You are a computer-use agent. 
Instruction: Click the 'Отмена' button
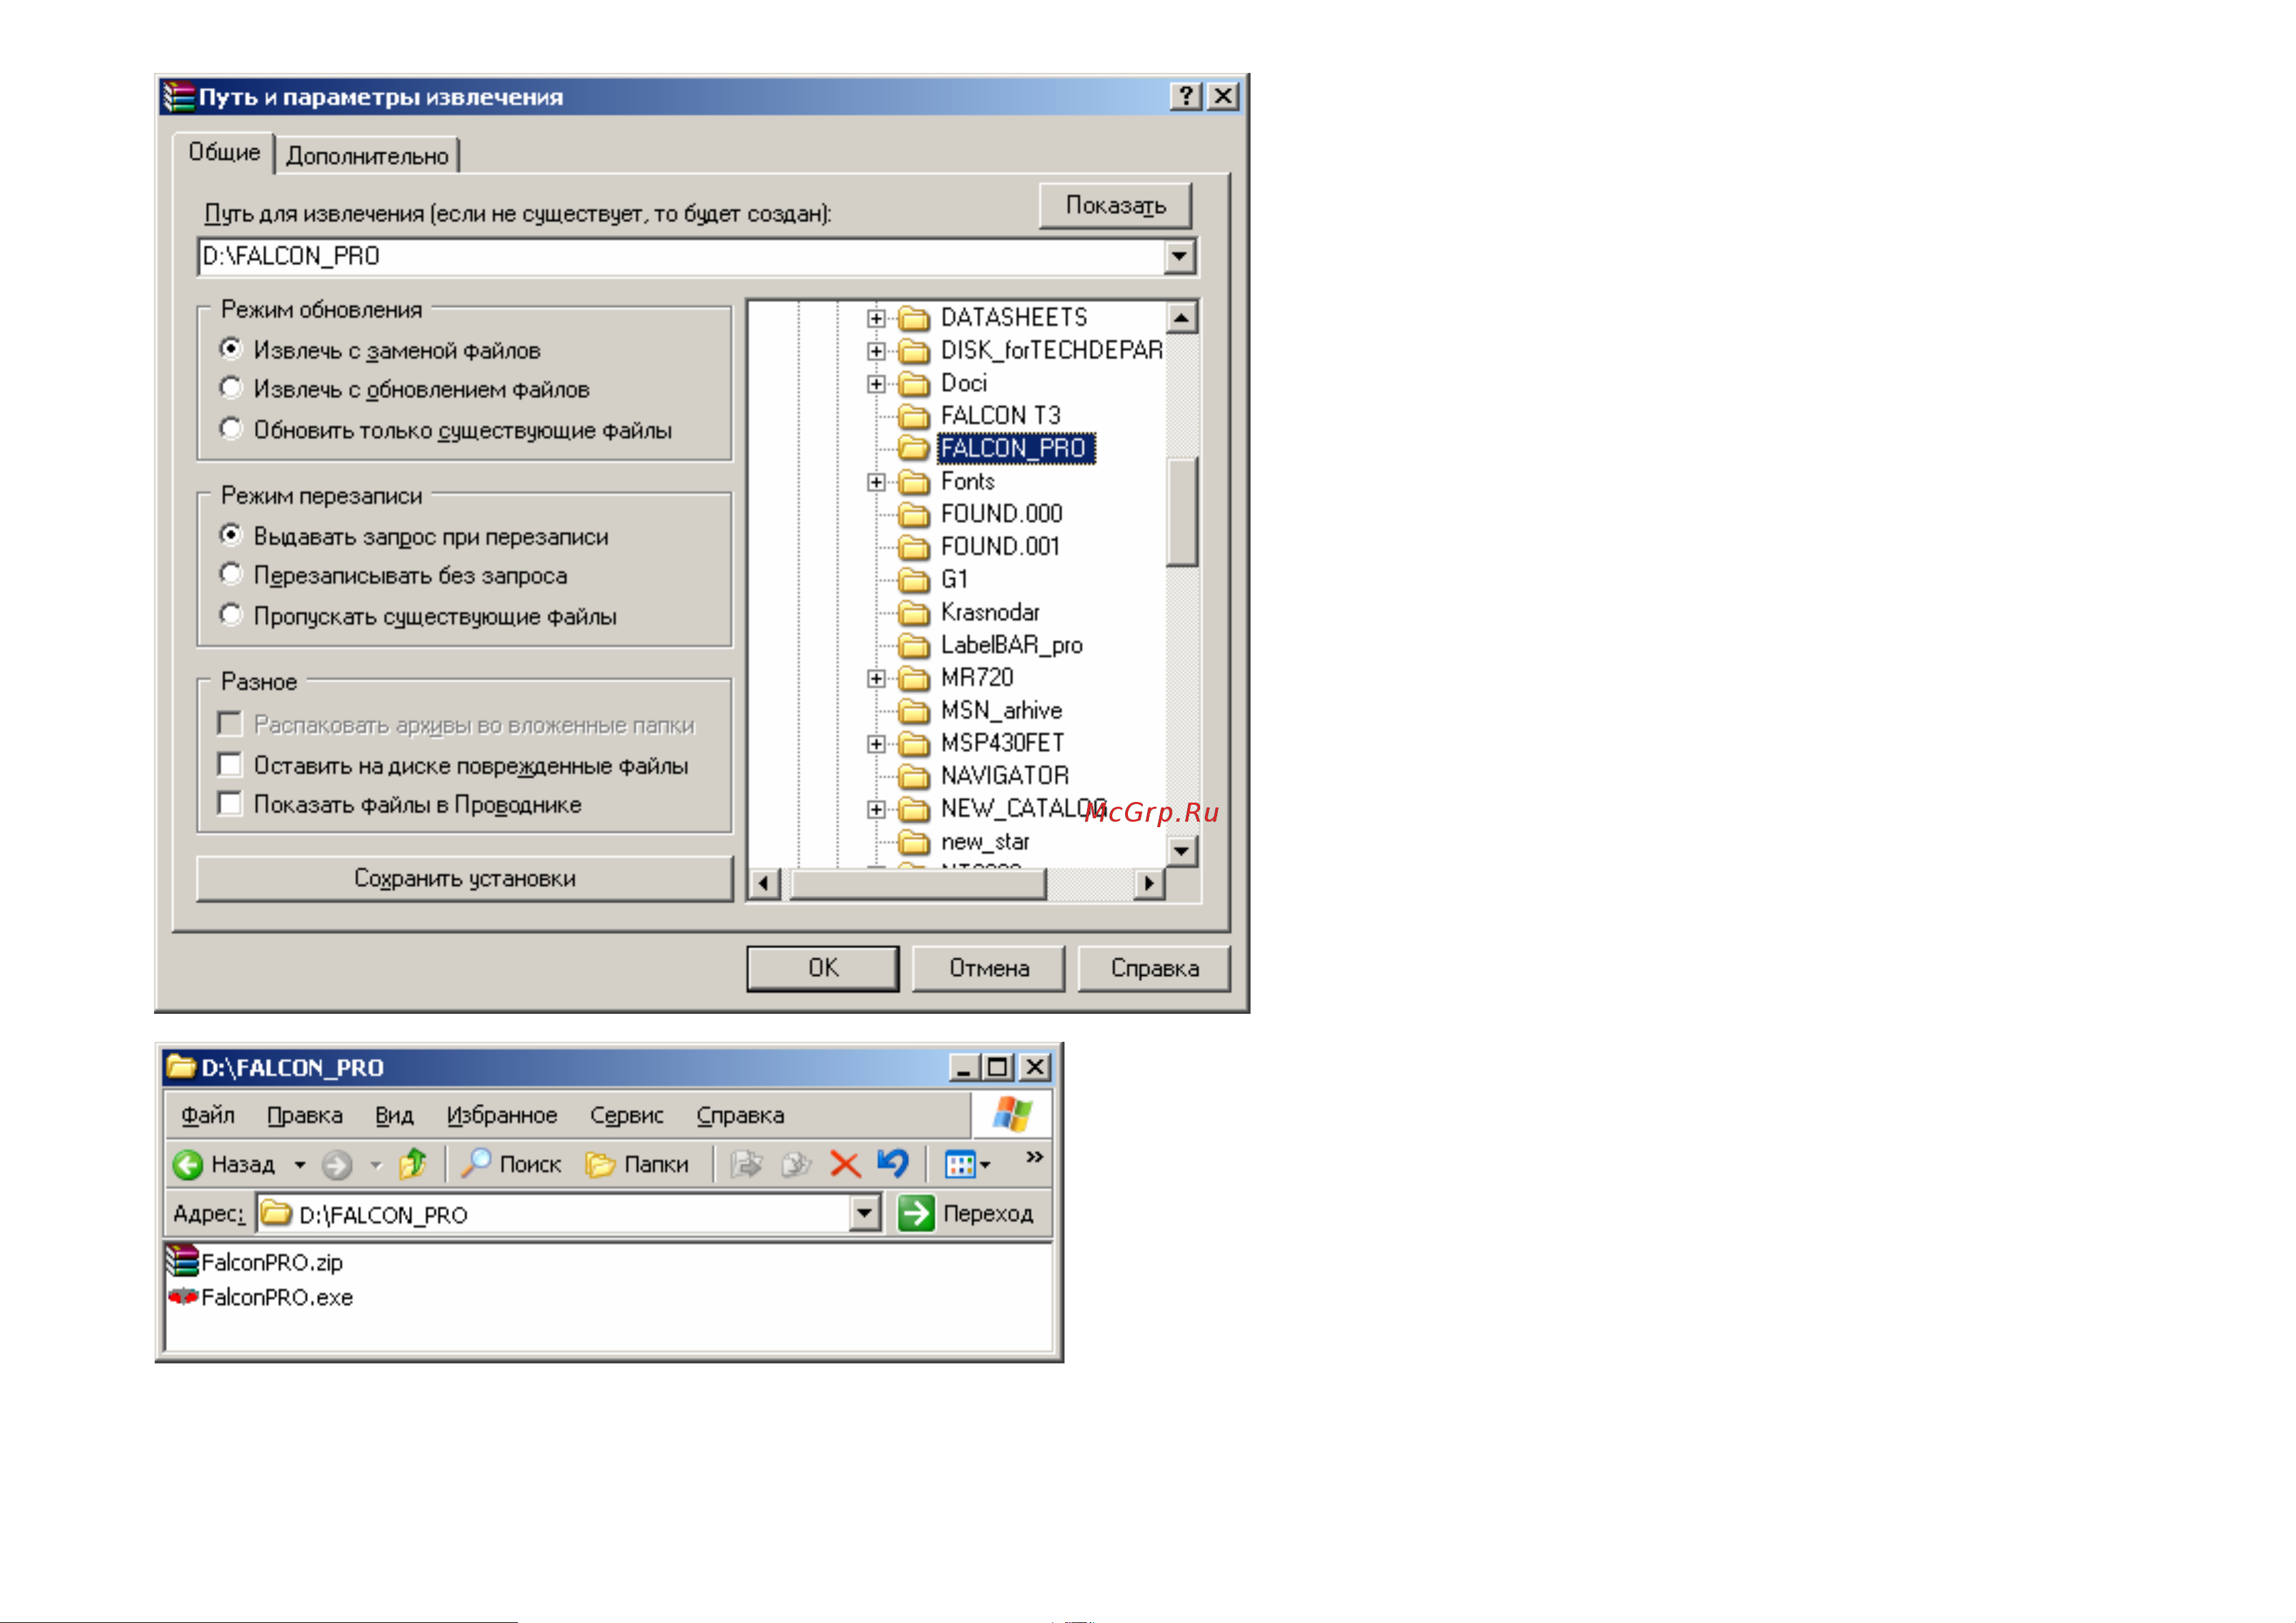(x=989, y=968)
